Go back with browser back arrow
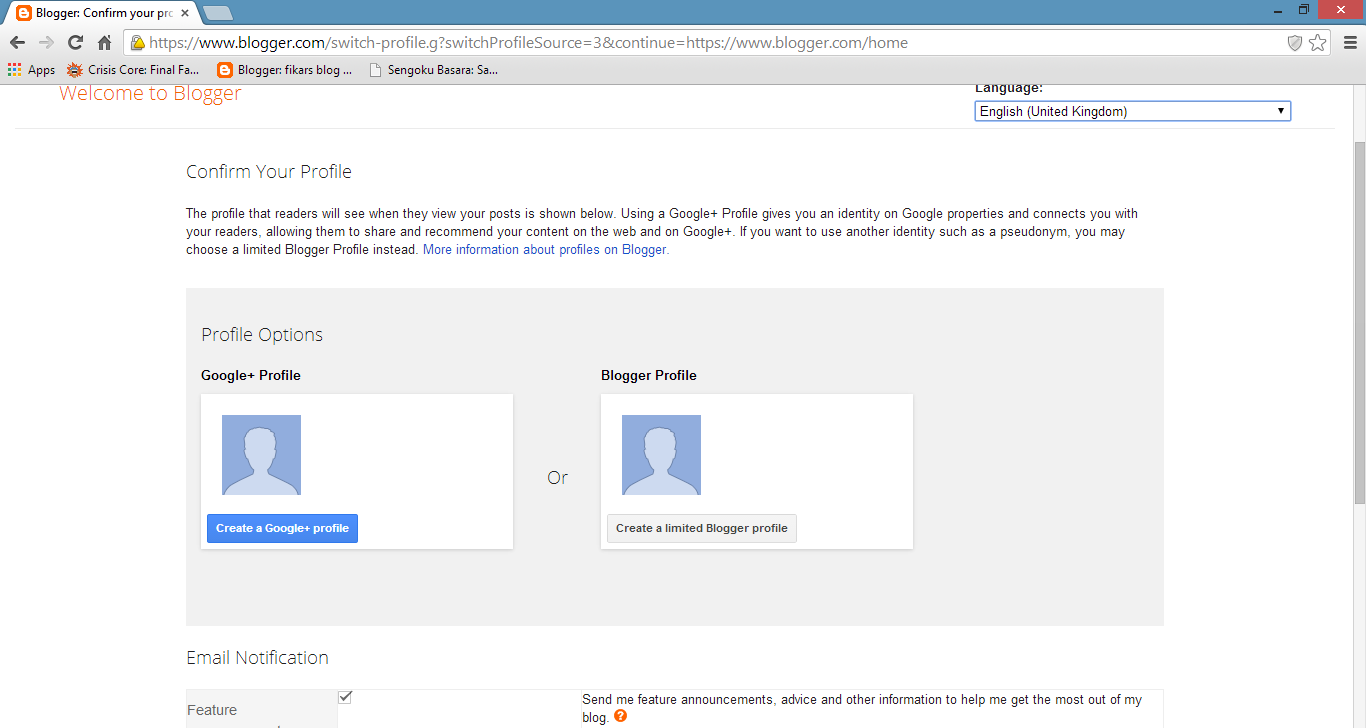The height and width of the screenshot is (728, 1366). pyautogui.click(x=17, y=43)
